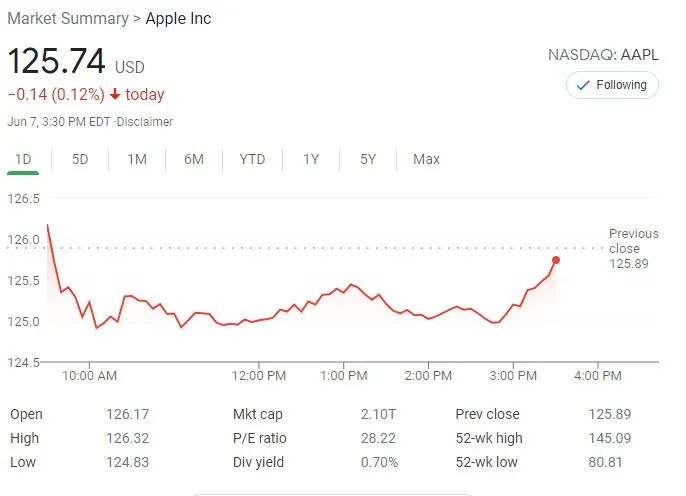Click the 52-wk high value 145.09
Viewport: 686px width, 496px height.
point(610,438)
